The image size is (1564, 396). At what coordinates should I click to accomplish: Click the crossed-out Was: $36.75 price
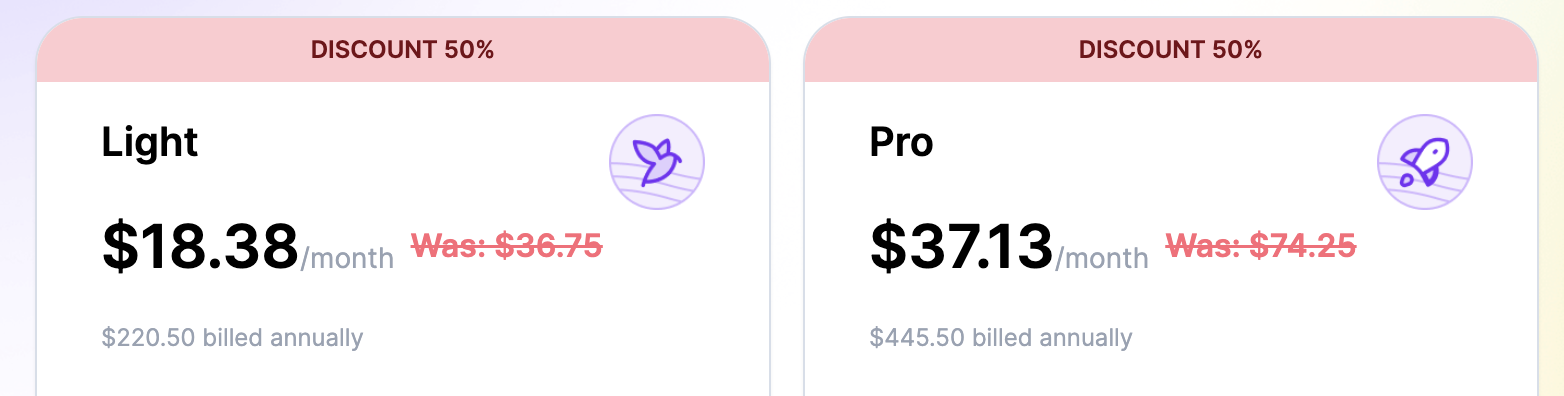point(507,244)
